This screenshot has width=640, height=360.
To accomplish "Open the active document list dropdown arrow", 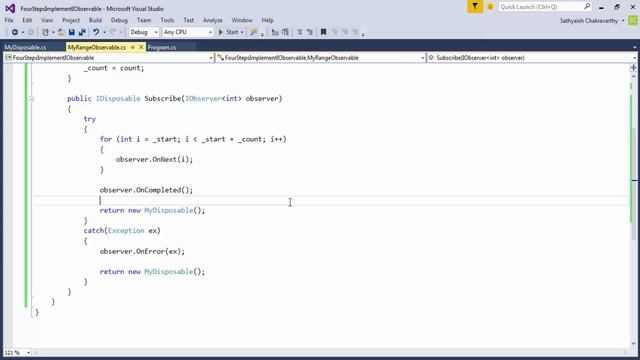I will pyautogui.click(x=634, y=47).
